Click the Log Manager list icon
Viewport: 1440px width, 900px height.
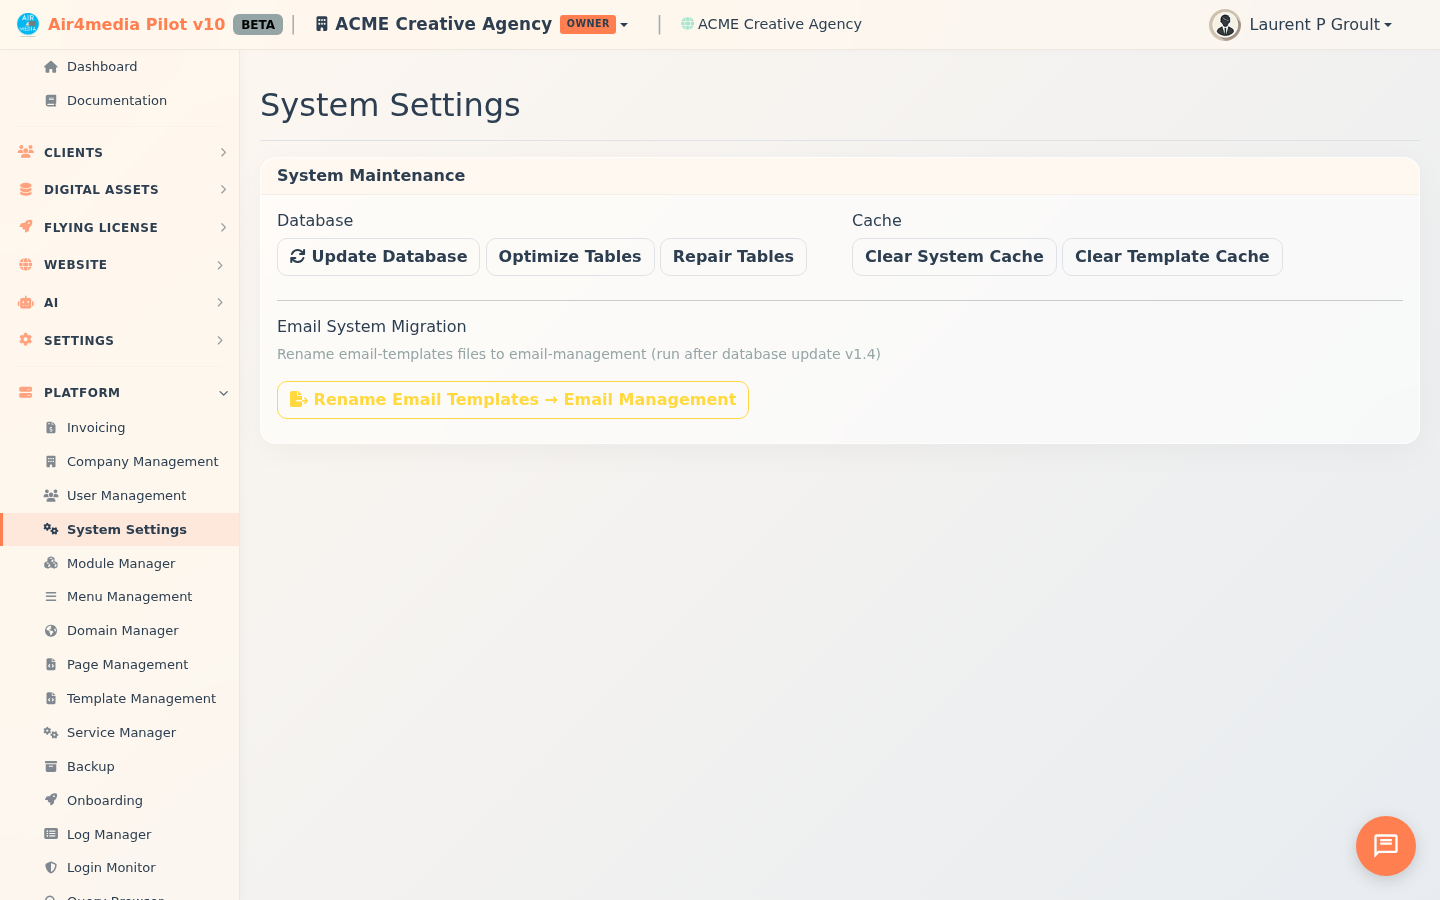[x=51, y=834]
